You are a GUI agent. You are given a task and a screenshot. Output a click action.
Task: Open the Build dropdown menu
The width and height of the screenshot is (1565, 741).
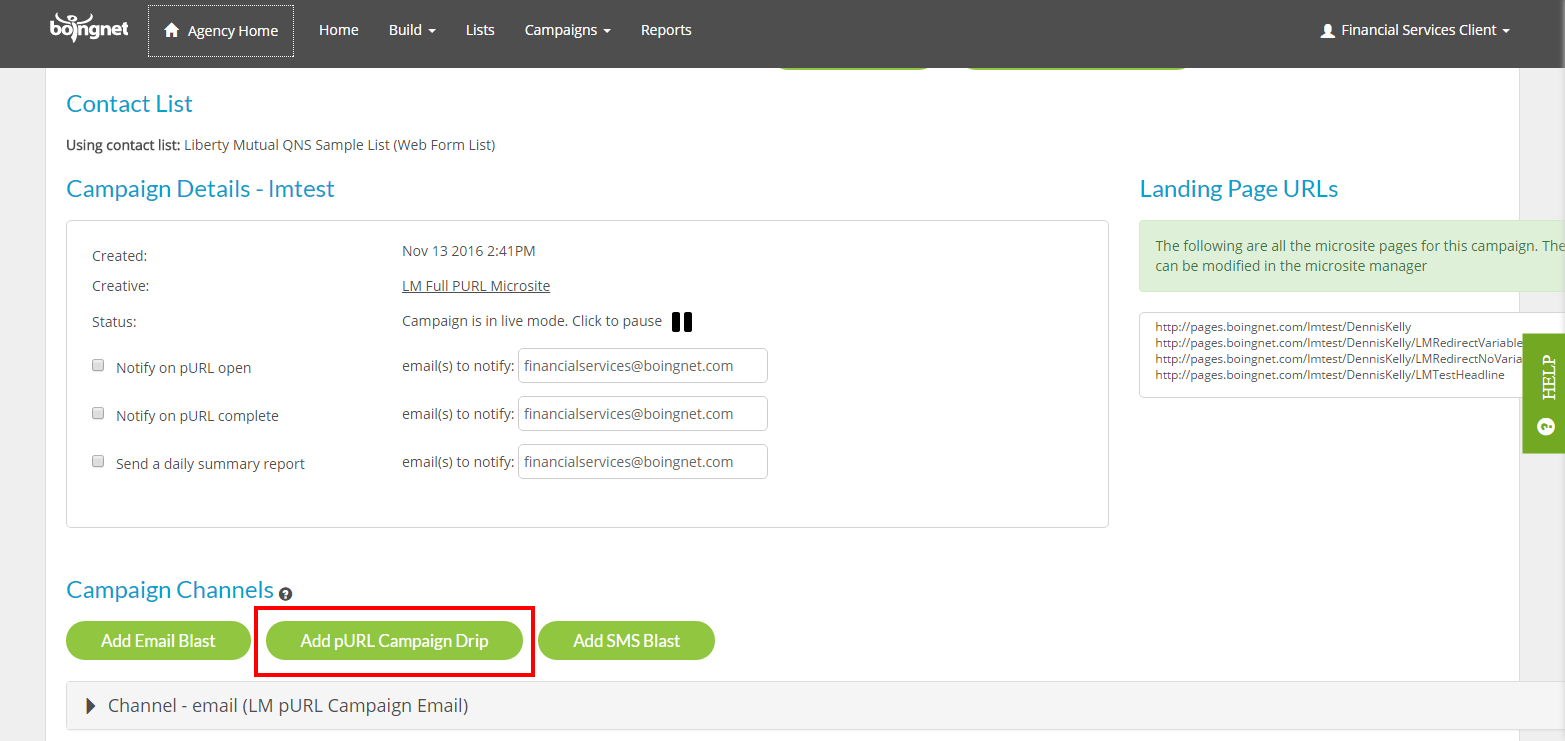(x=412, y=30)
